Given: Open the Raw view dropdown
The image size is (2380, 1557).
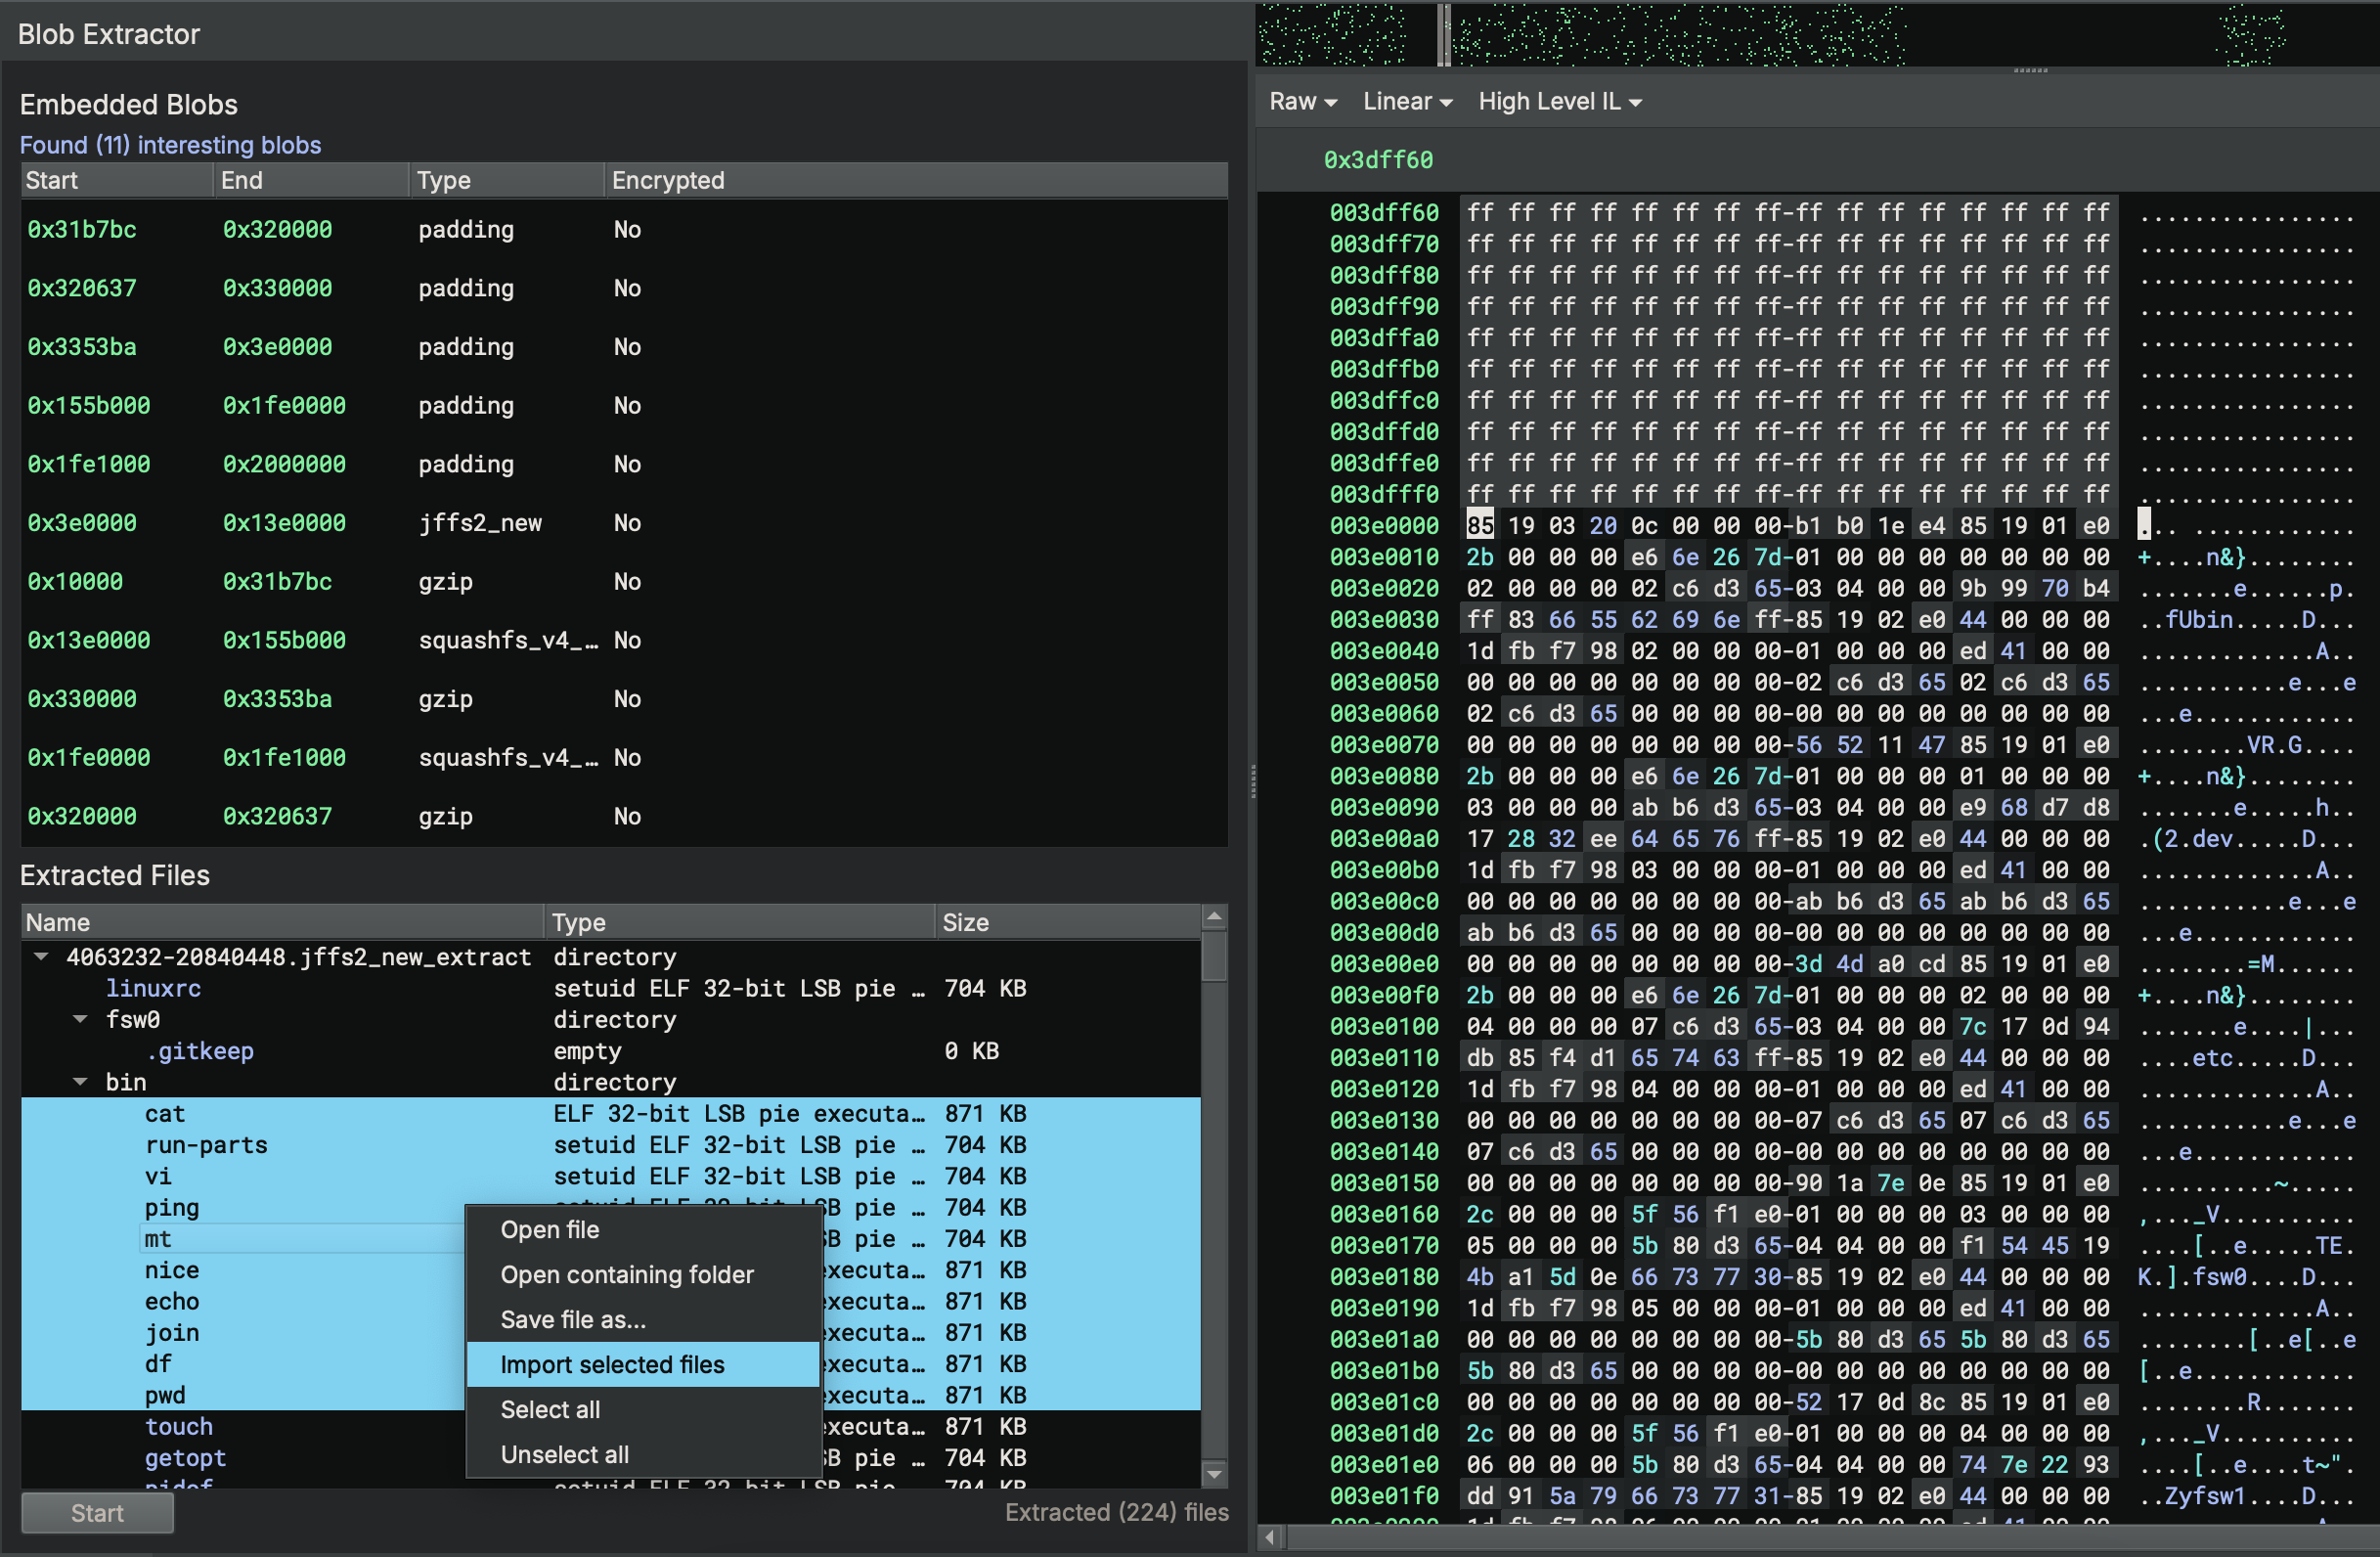Looking at the screenshot, I should tap(1302, 101).
